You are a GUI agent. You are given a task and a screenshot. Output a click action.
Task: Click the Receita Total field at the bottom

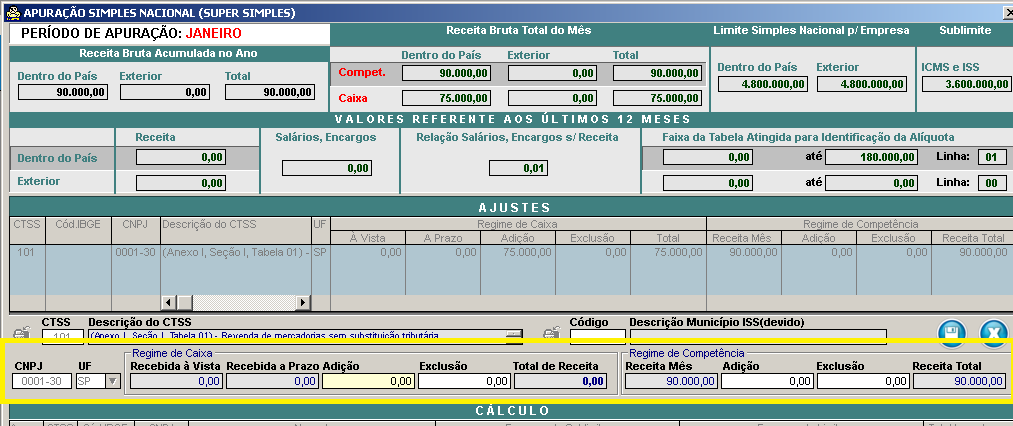(x=959, y=381)
